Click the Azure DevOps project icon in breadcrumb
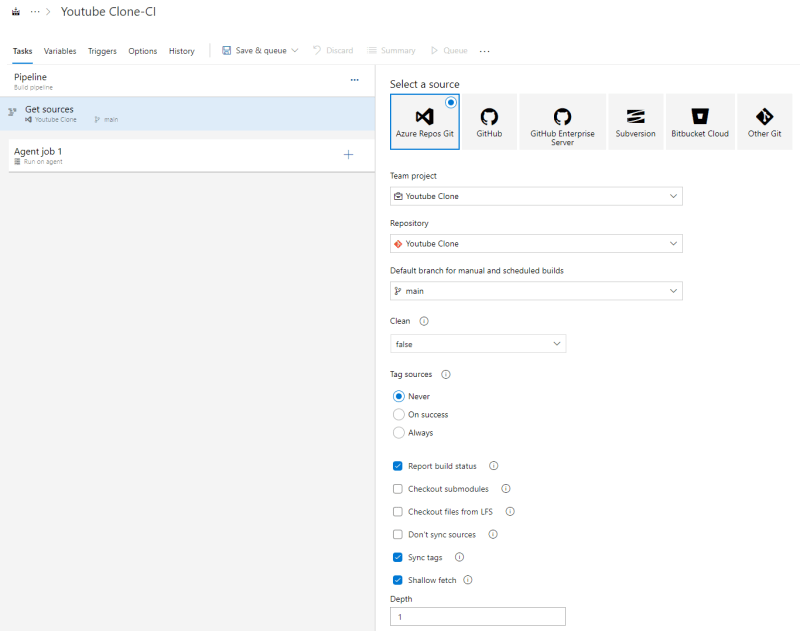The image size is (800, 631). (16, 12)
